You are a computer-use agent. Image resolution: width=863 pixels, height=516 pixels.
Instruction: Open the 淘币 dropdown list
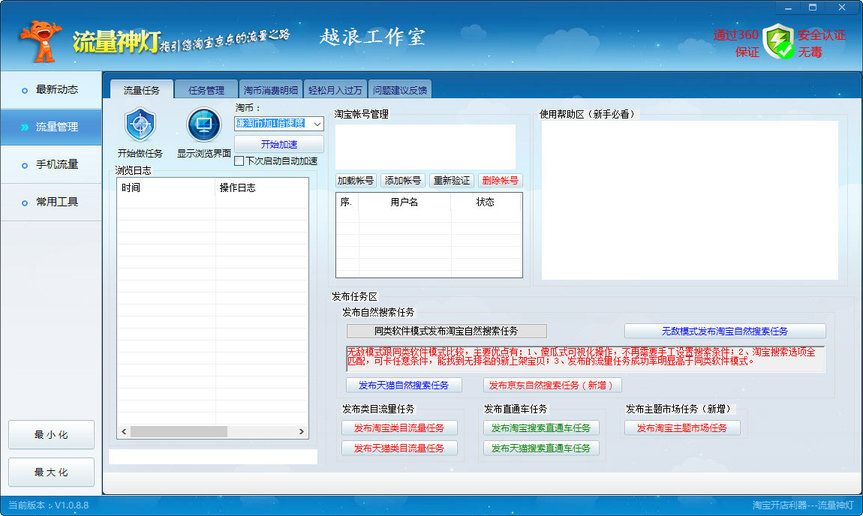(316, 123)
